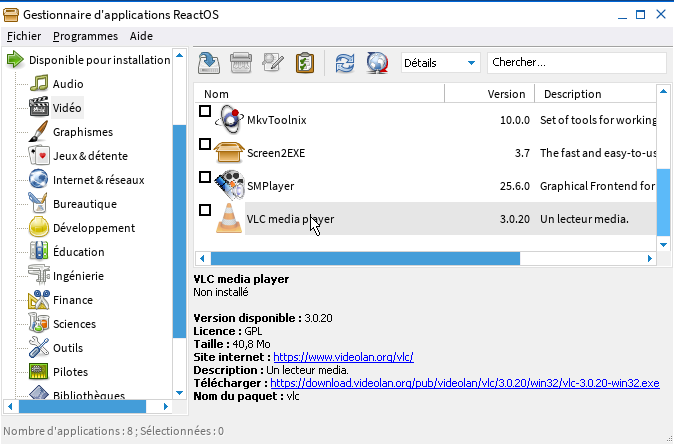Viewport: 674px width, 444px height.
Task: Select the Internet & réseaux category
Action: pos(98,180)
